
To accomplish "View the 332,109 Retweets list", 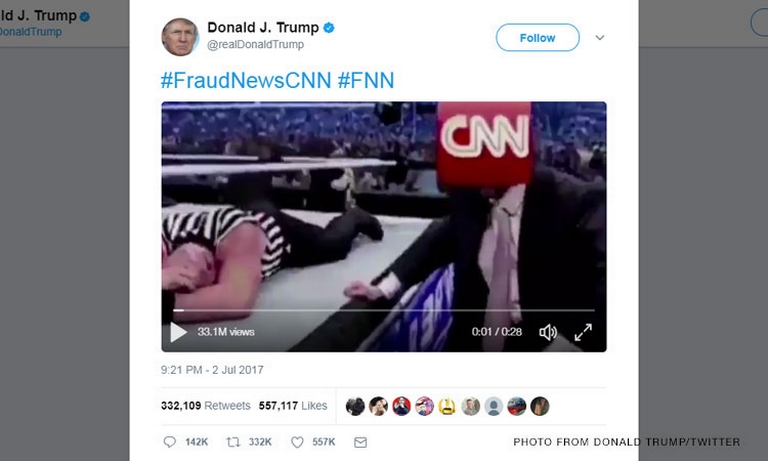I will point(206,406).
